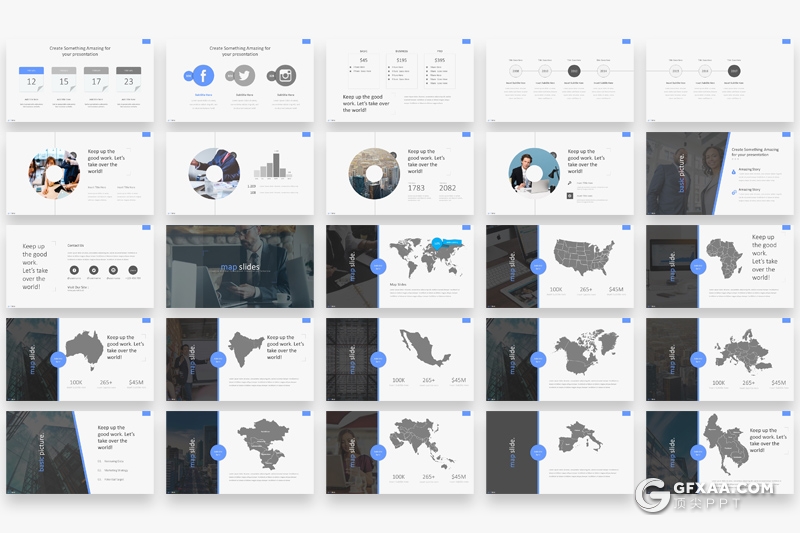Click the Twitter bird icon
This screenshot has height=533, width=800.
(x=245, y=76)
